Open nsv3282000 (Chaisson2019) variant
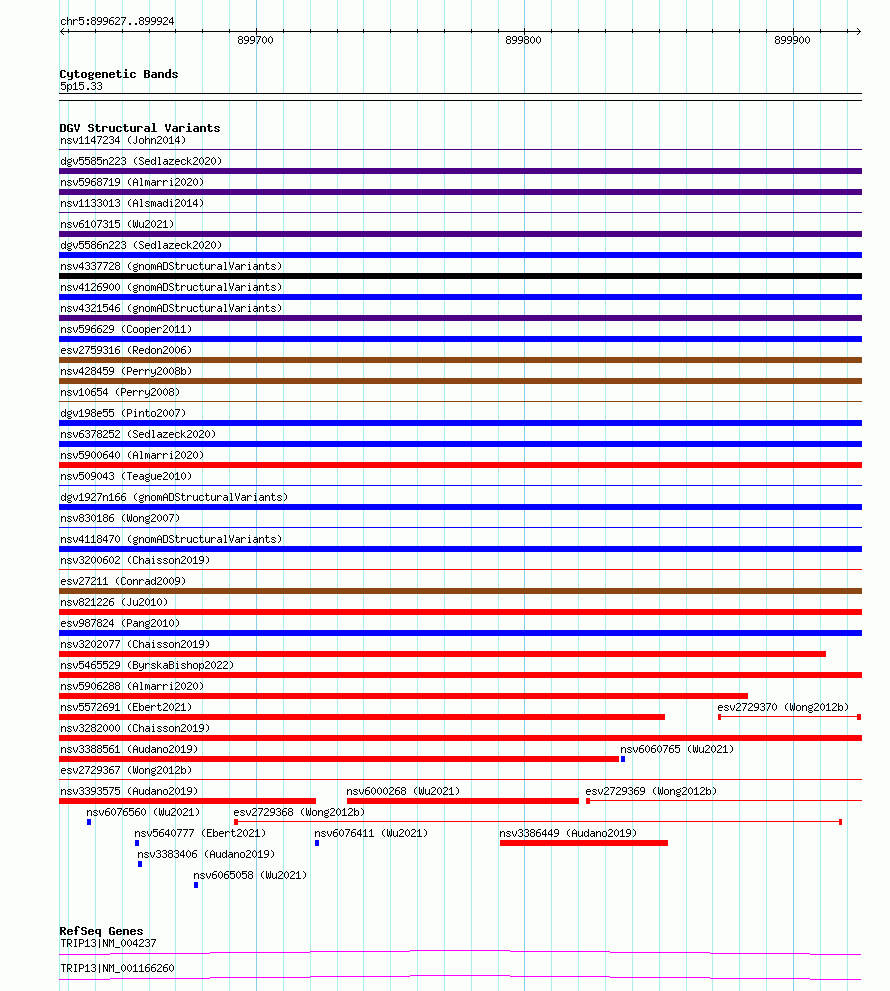Viewport: 890px width, 991px height. (x=135, y=728)
